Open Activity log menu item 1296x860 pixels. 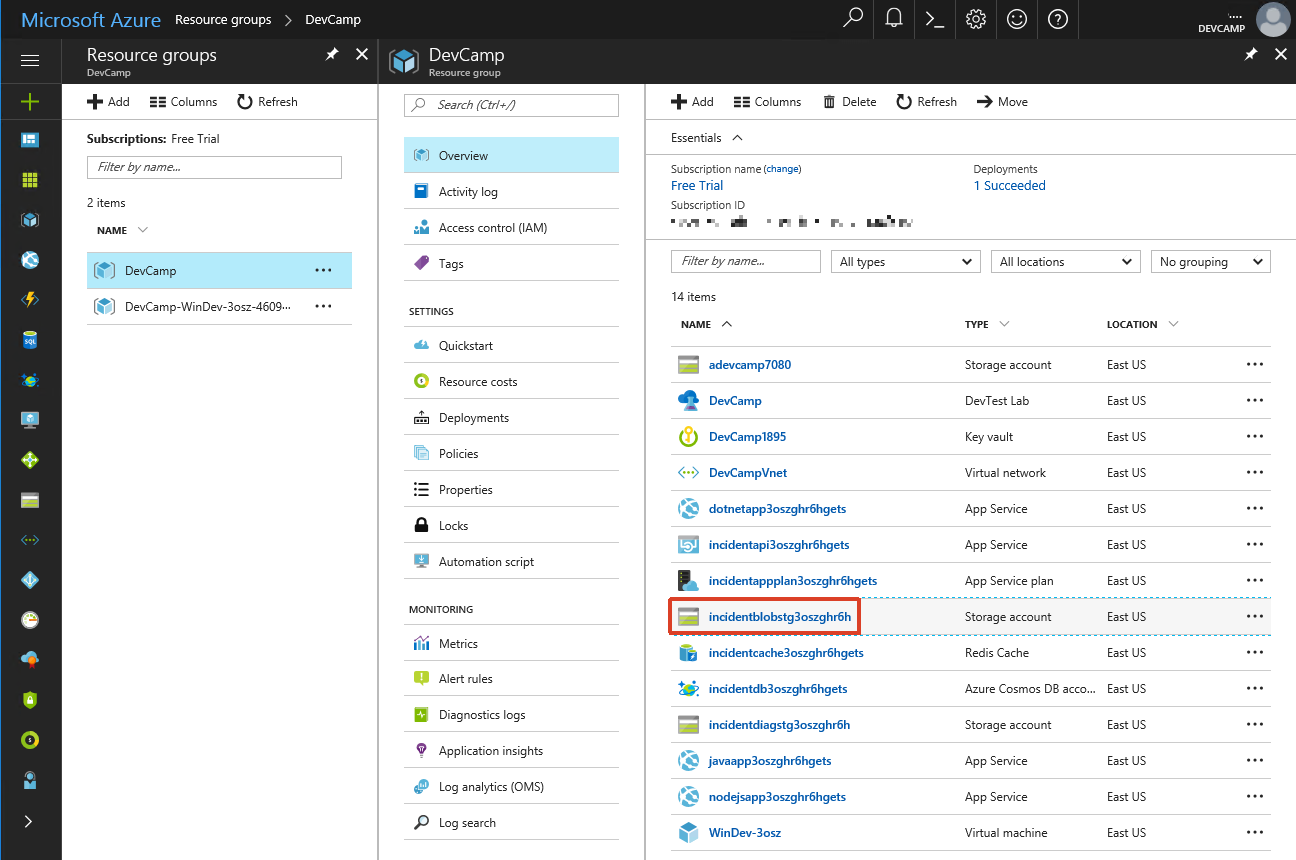[x=511, y=192]
